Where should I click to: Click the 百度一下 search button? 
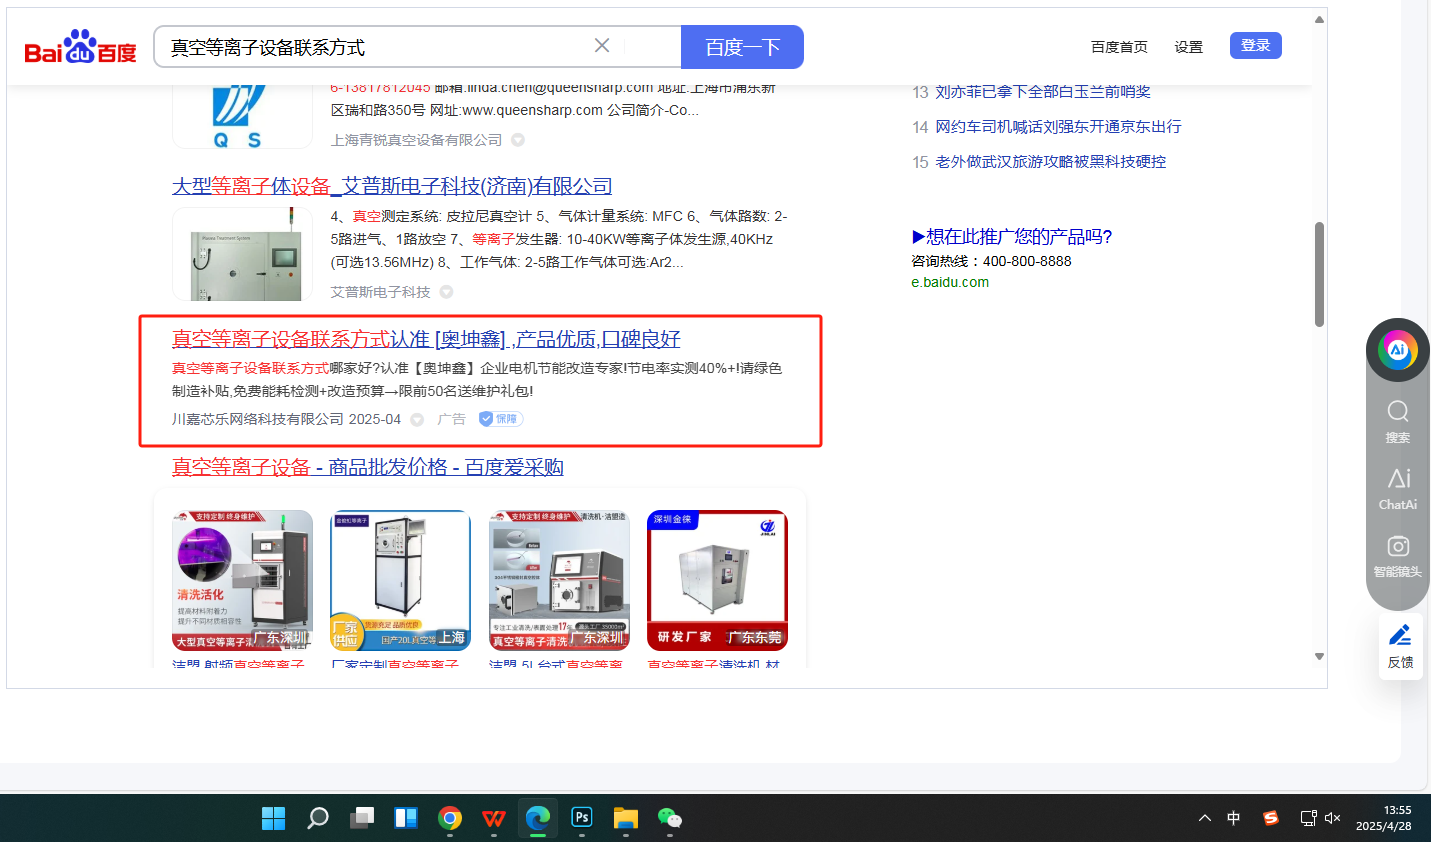(742, 47)
